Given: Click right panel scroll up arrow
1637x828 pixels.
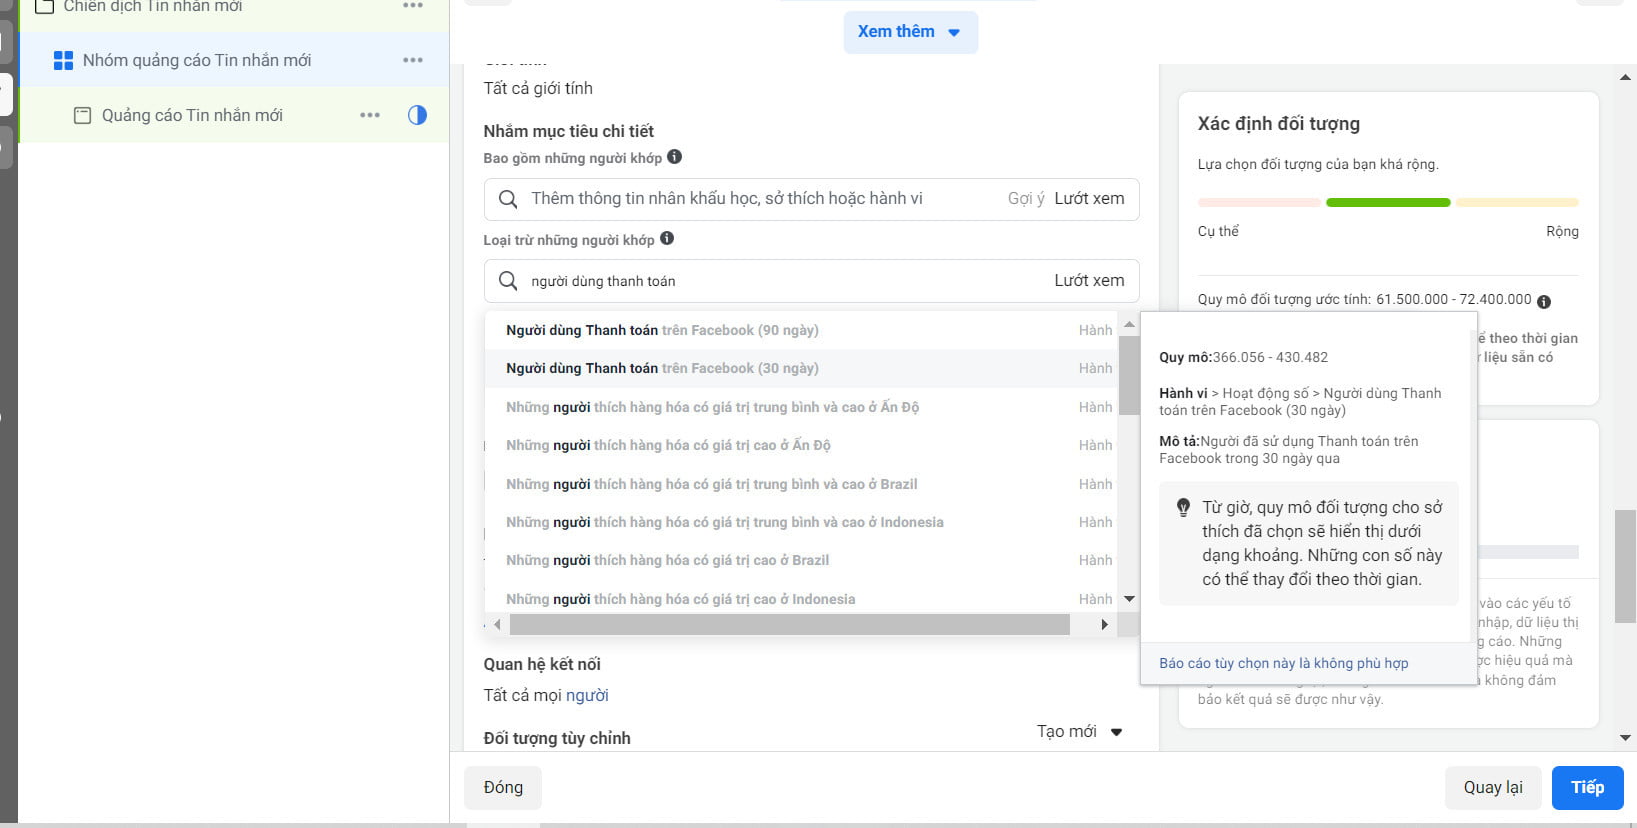Looking at the screenshot, I should coord(1625,77).
